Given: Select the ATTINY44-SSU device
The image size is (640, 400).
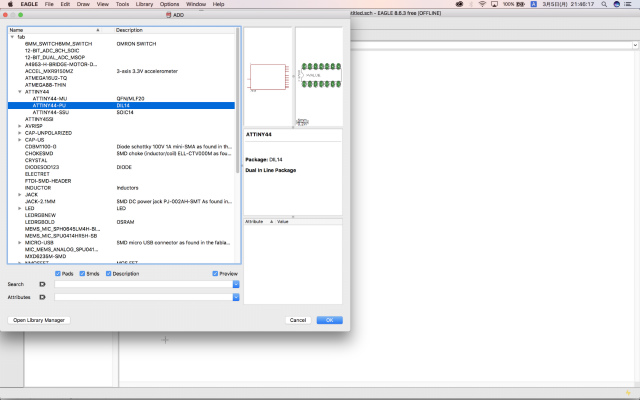Looking at the screenshot, I should [51, 112].
